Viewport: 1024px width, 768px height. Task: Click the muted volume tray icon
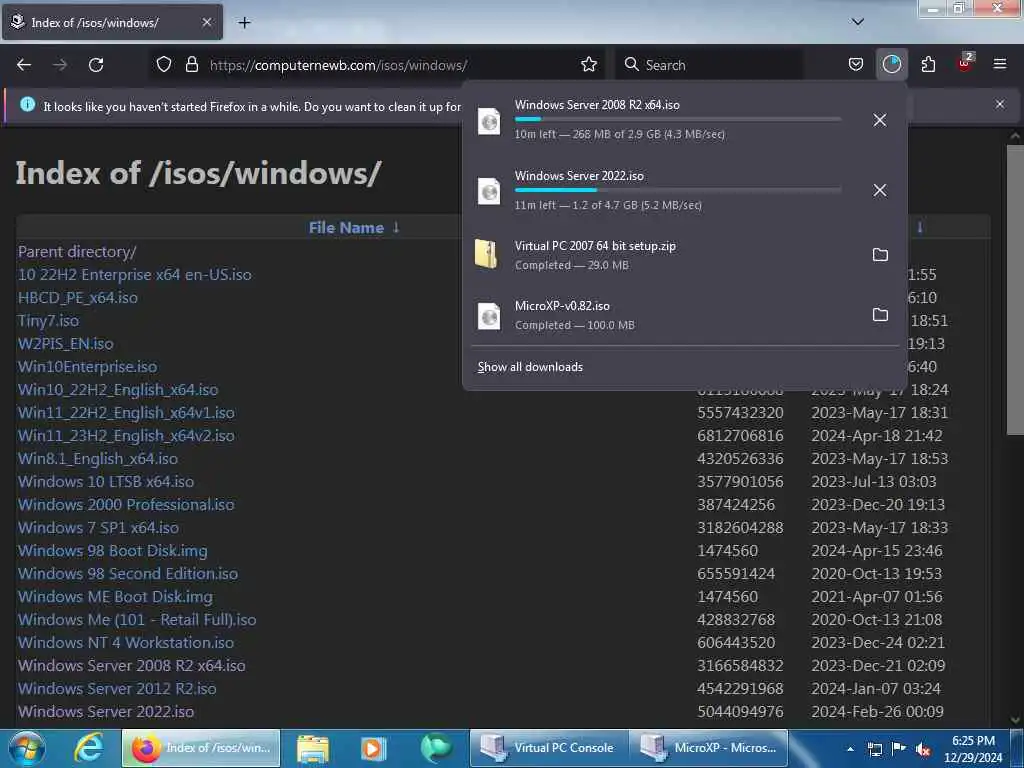923,749
